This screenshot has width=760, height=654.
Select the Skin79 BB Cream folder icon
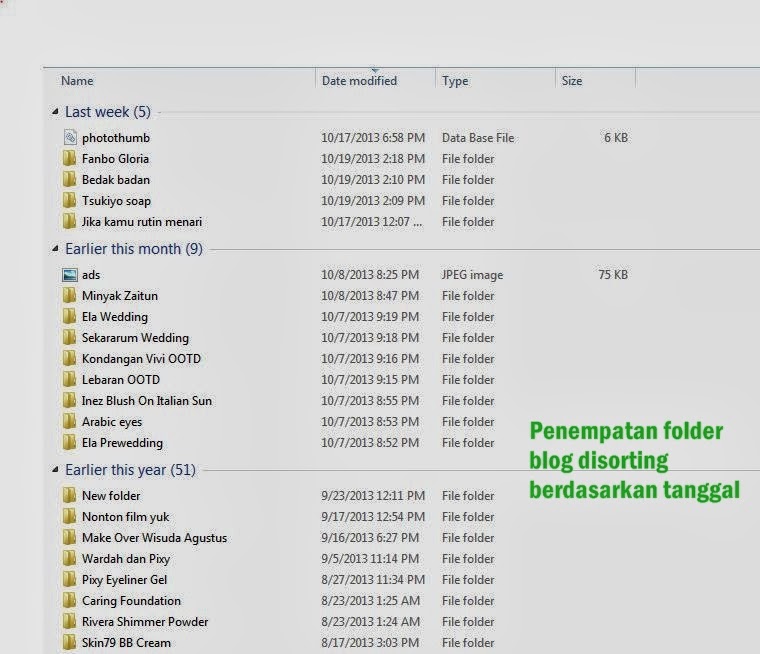pyautogui.click(x=69, y=643)
